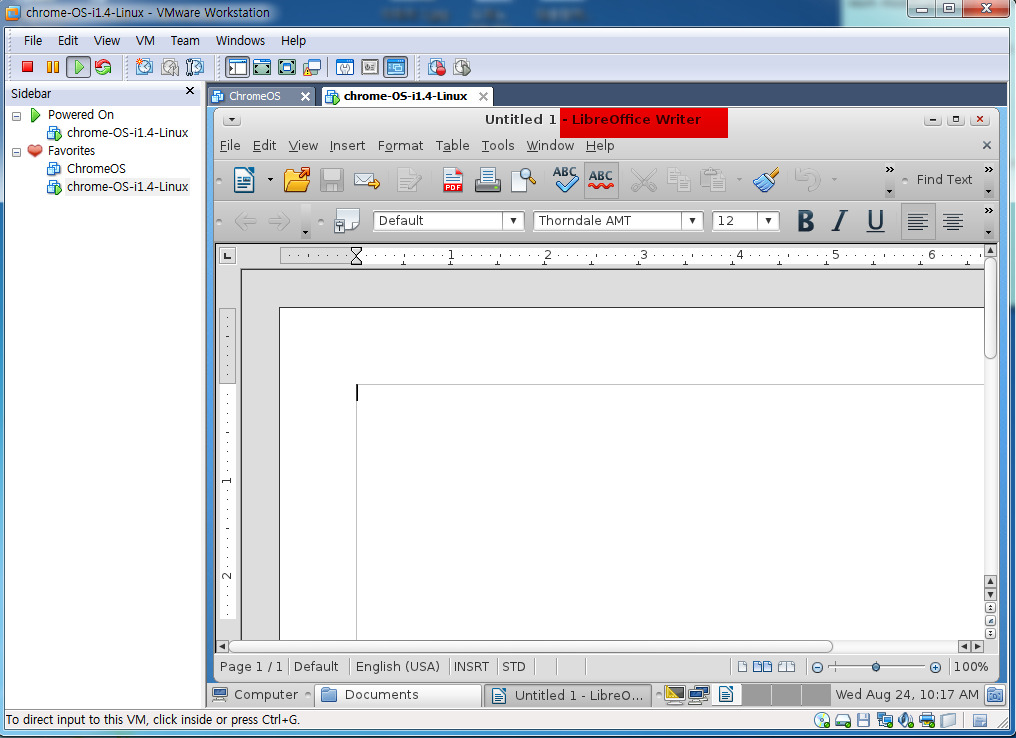Toggle Italic formatting
This screenshot has width=1016, height=738.
[x=840, y=221]
